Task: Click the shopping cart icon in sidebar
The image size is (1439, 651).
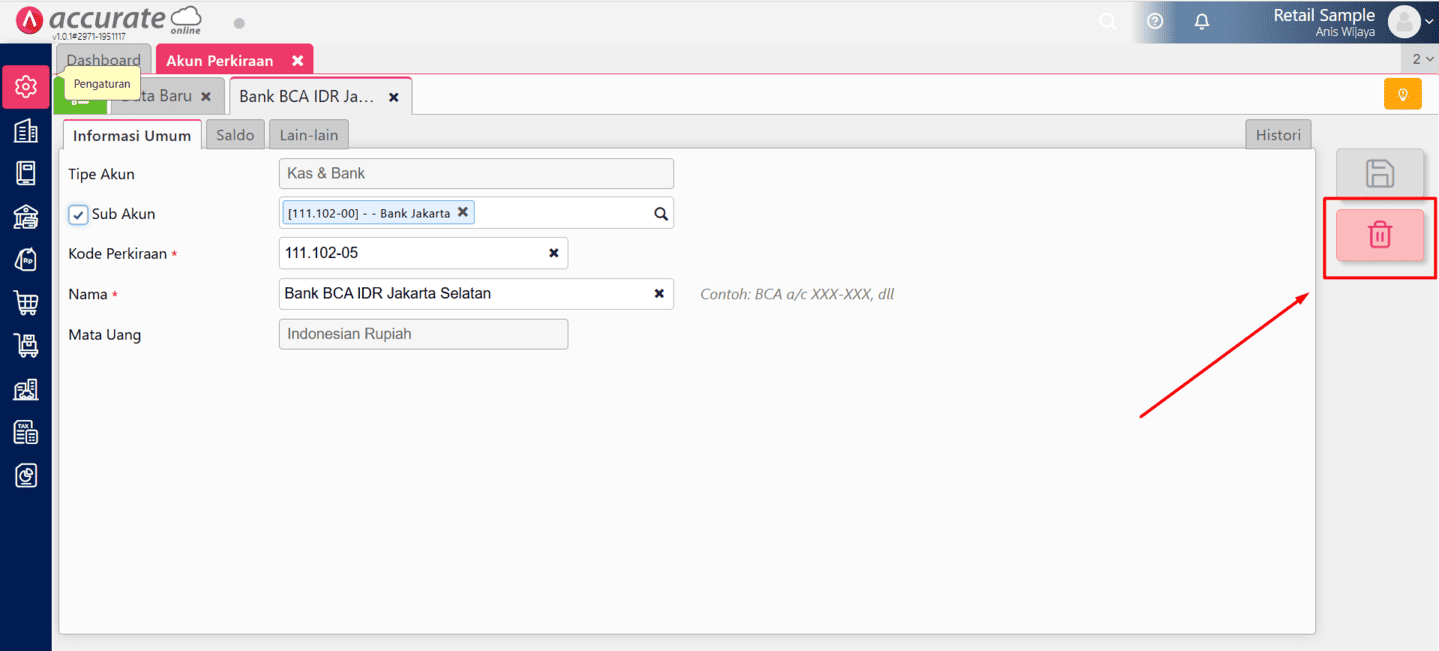Action: [x=26, y=302]
